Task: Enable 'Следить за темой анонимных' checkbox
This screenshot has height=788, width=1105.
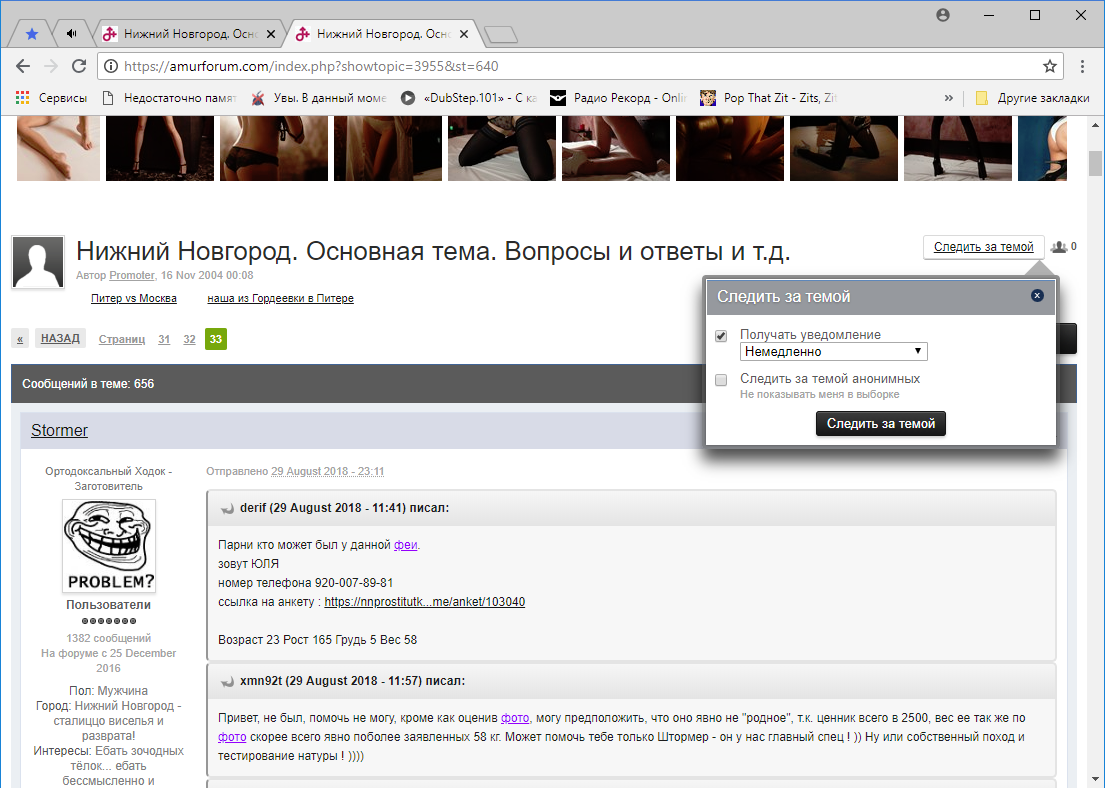Action: pyautogui.click(x=721, y=380)
